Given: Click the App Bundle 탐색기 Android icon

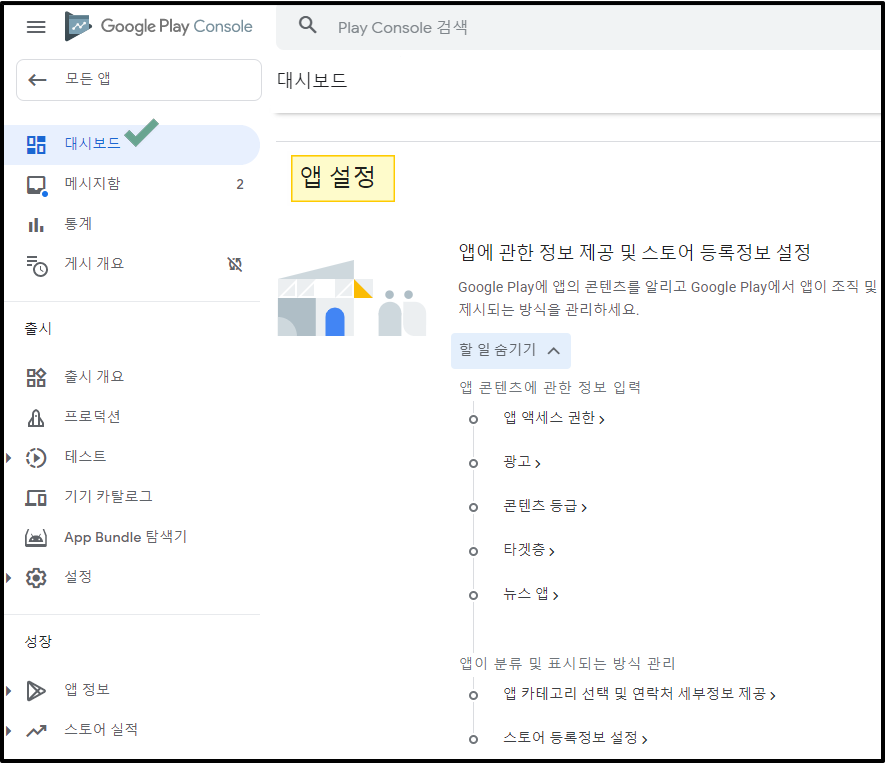Looking at the screenshot, I should tap(36, 538).
